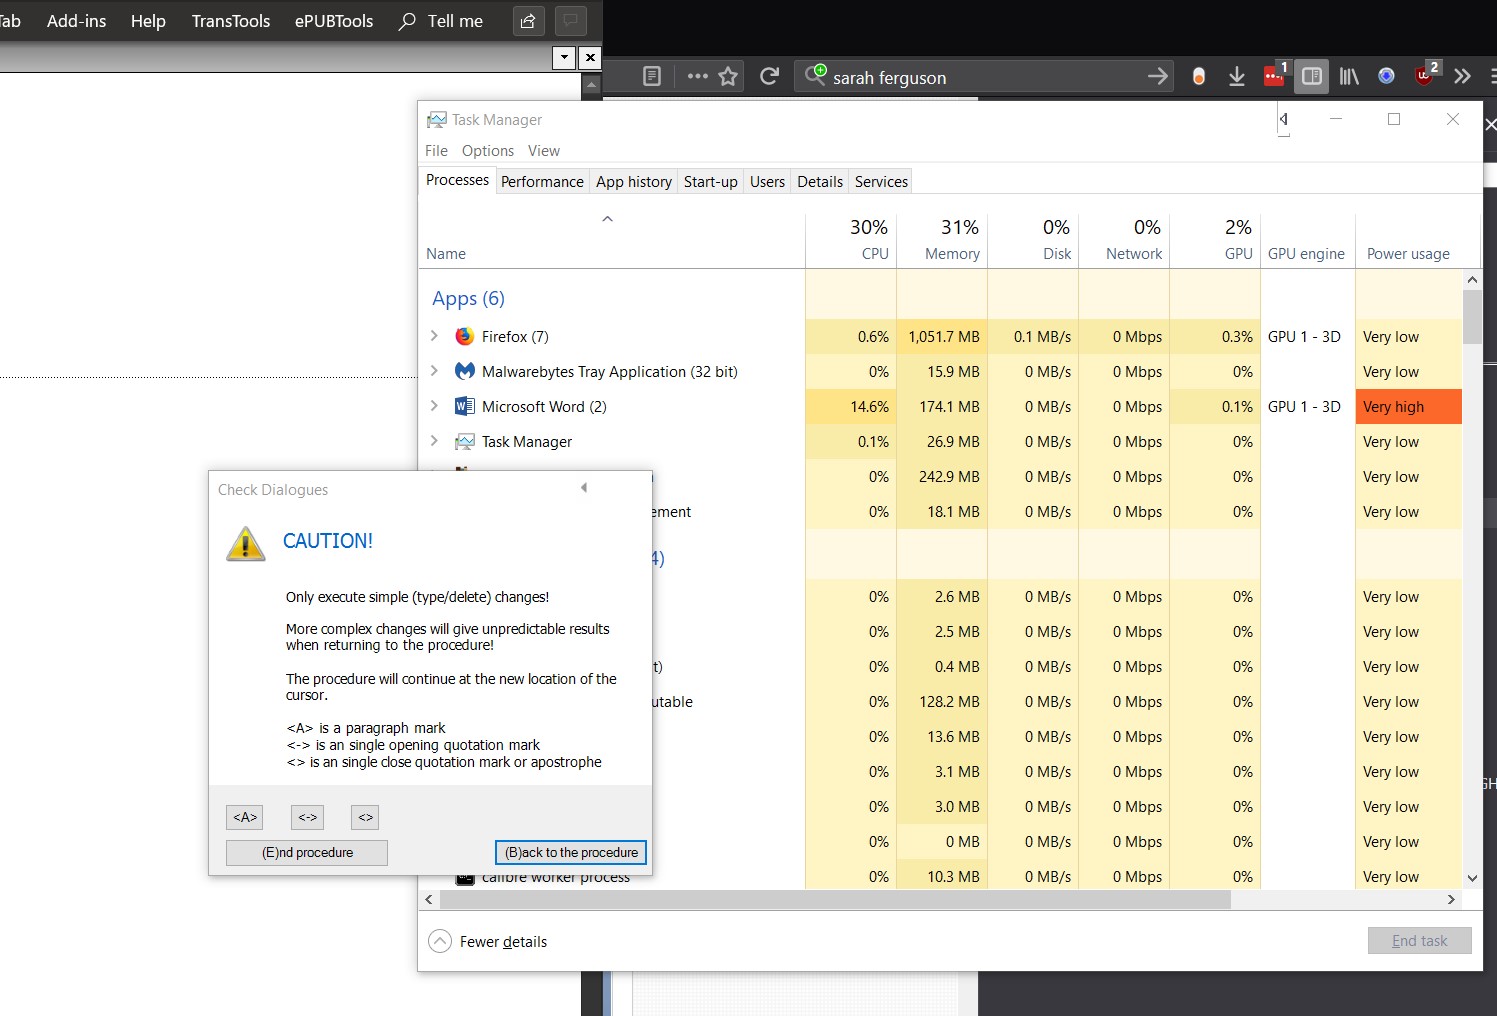
Task: Click the Comments icon in the Word ribbon
Action: point(571,21)
